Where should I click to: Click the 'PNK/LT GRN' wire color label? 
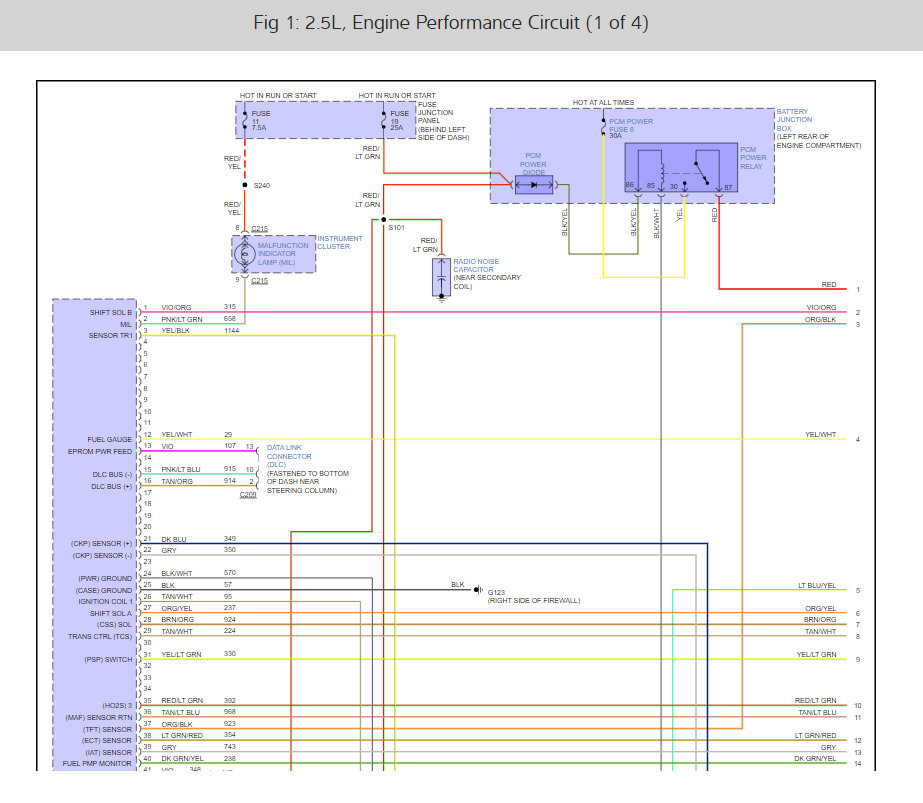click(x=182, y=319)
